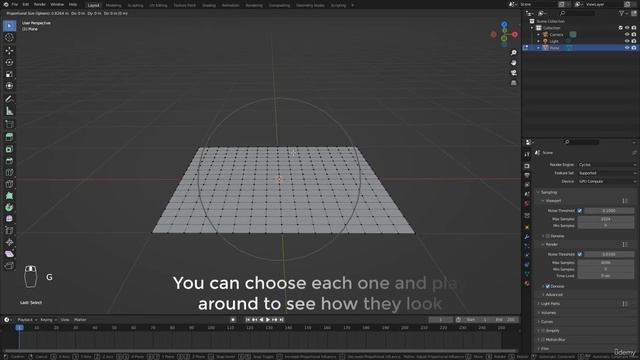
Task: Select the Add Cube tool
Action: click(9, 124)
